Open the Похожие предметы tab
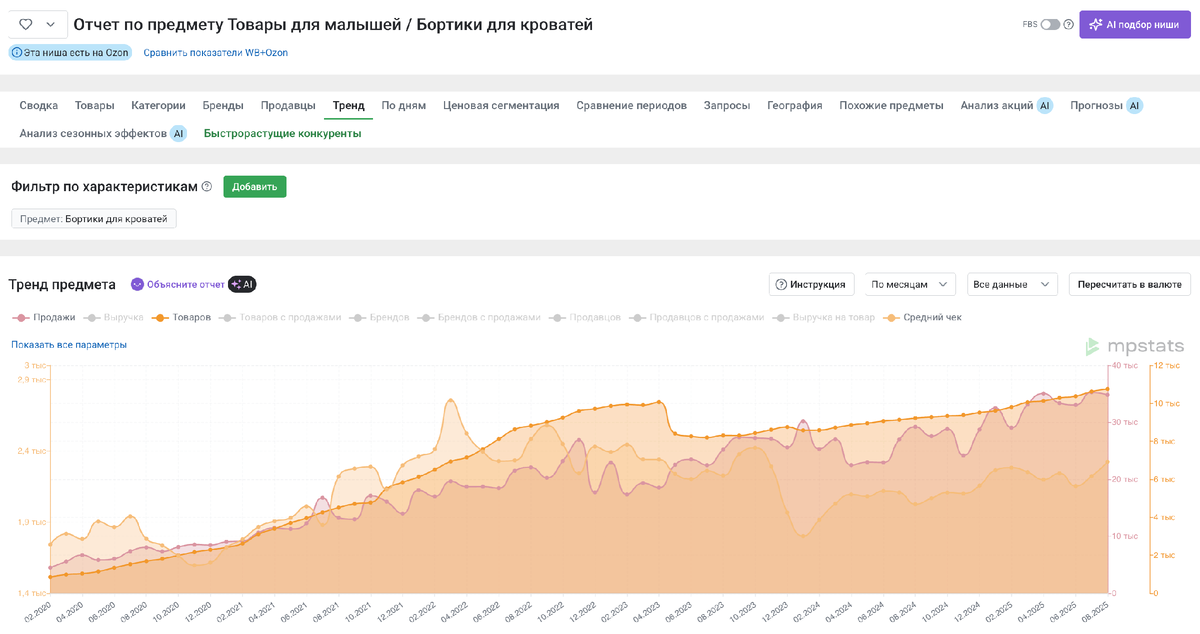This screenshot has height=634, width=1200. pos(891,105)
